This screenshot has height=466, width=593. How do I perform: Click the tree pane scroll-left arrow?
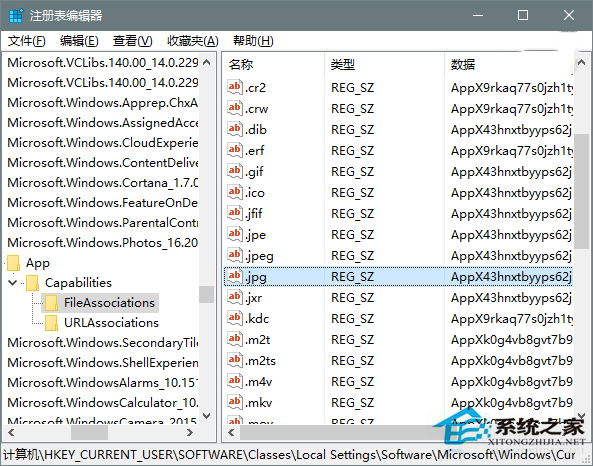click(11, 432)
